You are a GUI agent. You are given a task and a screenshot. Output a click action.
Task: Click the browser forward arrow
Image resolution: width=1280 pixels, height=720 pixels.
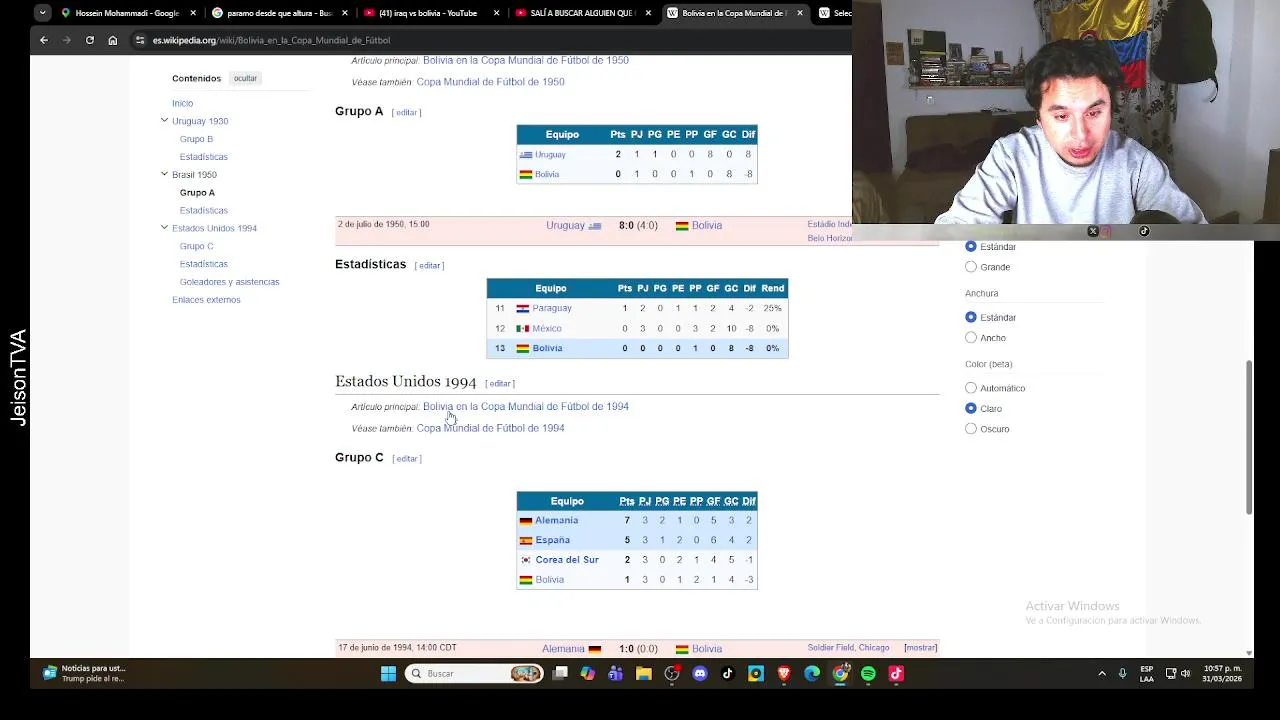point(67,40)
